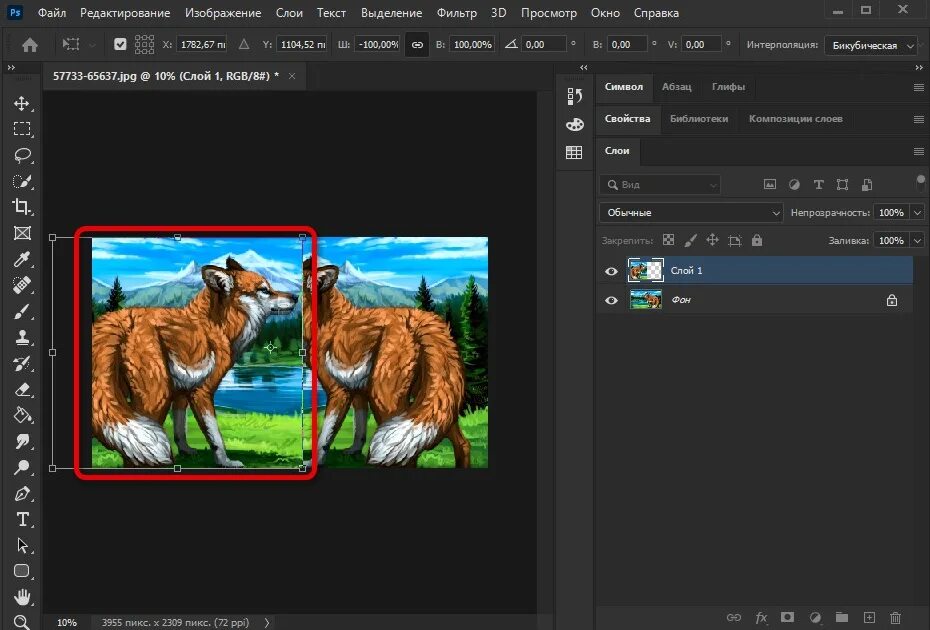Open the Непрозрачность dropdown arrow
Screen dimensions: 930x630
coord(918,212)
